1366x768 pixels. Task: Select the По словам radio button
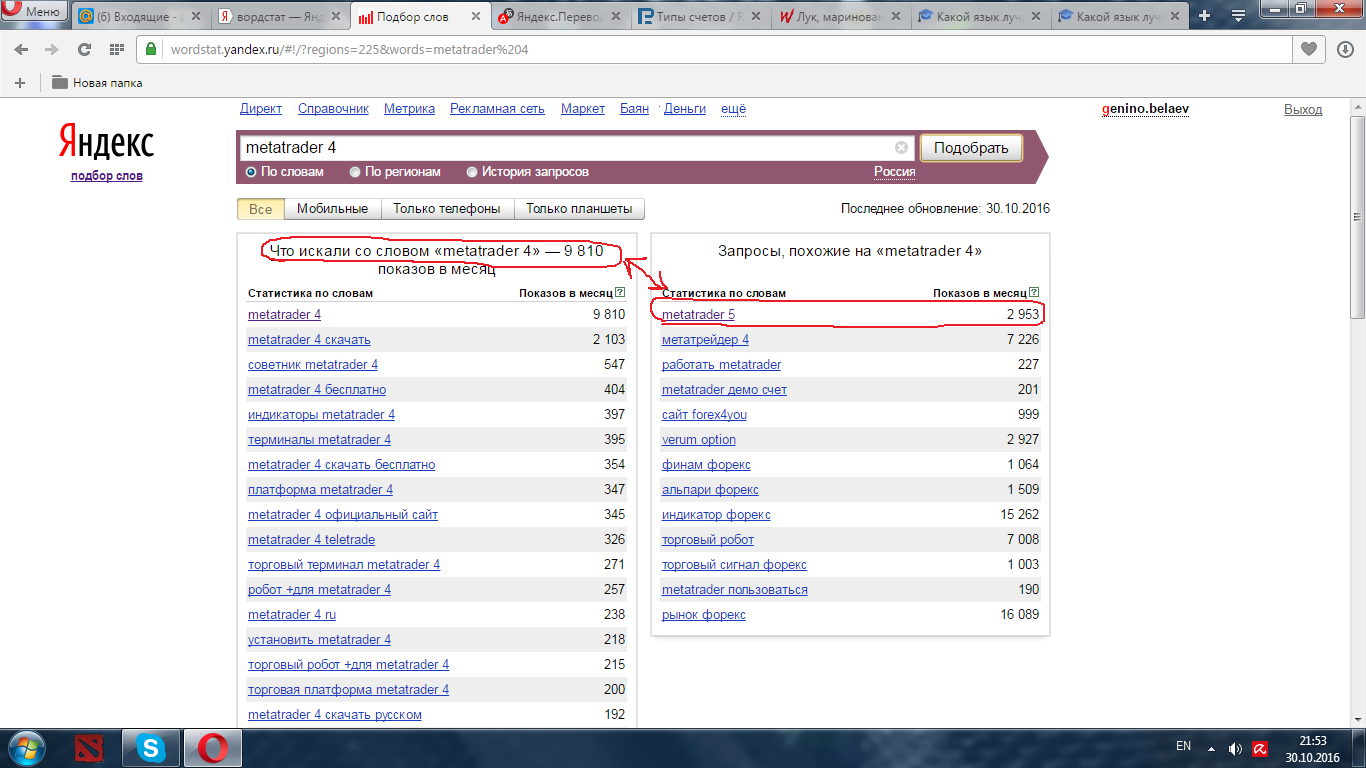[x=251, y=172]
